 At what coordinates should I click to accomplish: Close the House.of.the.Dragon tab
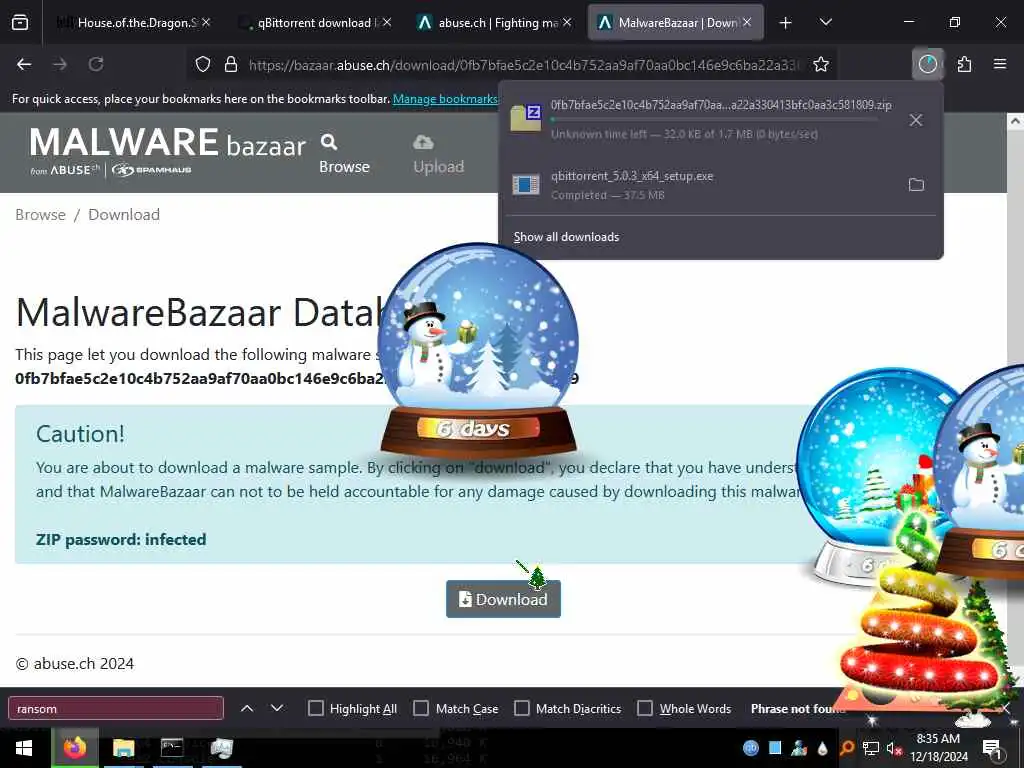pyautogui.click(x=206, y=22)
